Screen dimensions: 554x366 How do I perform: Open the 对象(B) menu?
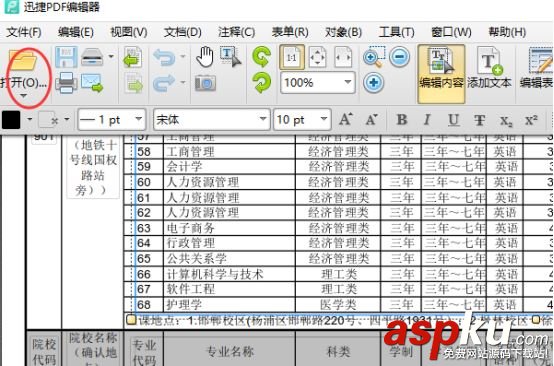[343, 33]
